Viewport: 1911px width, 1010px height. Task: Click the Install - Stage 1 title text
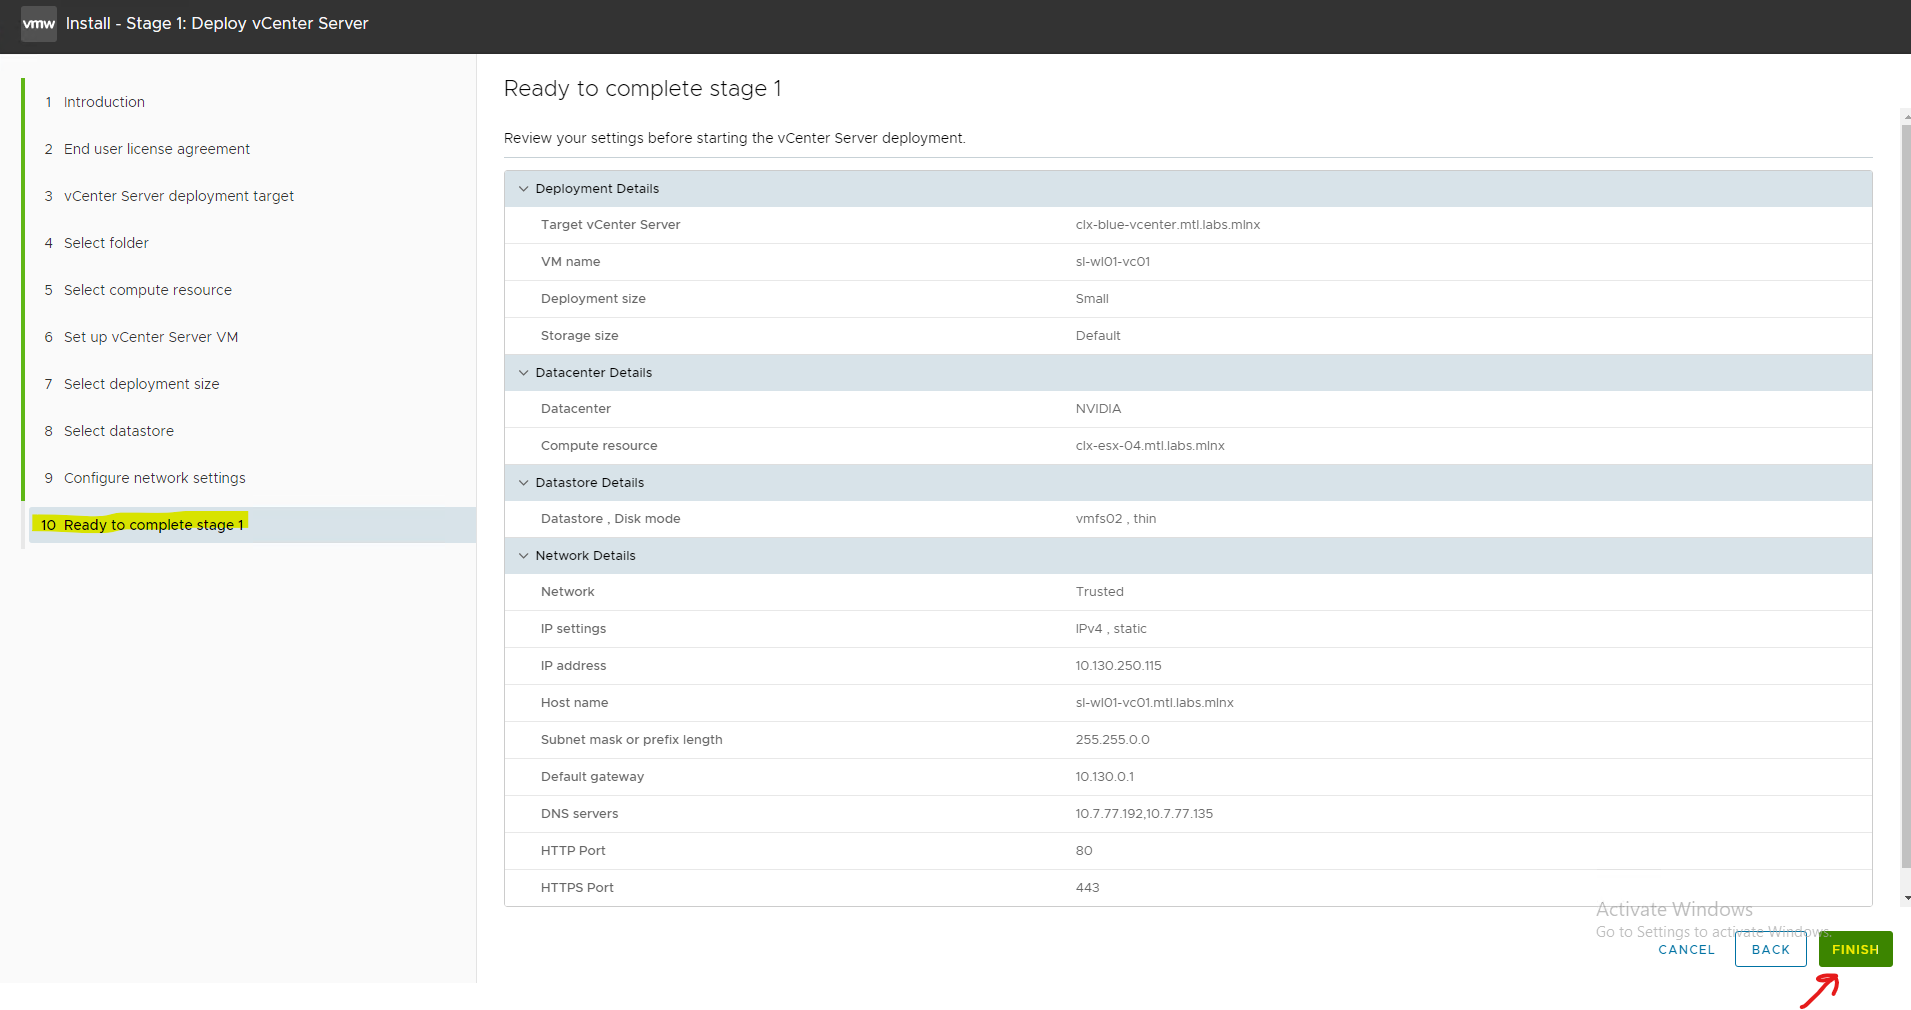pos(217,23)
